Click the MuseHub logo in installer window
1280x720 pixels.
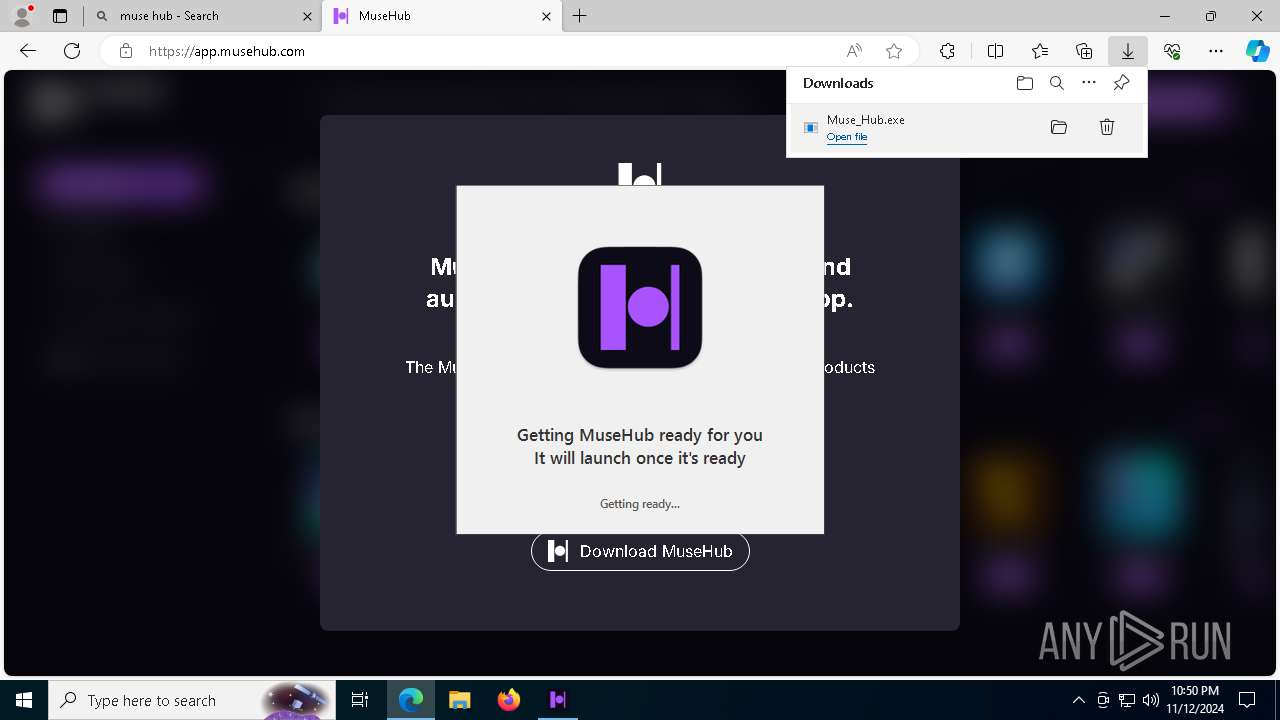coord(640,308)
